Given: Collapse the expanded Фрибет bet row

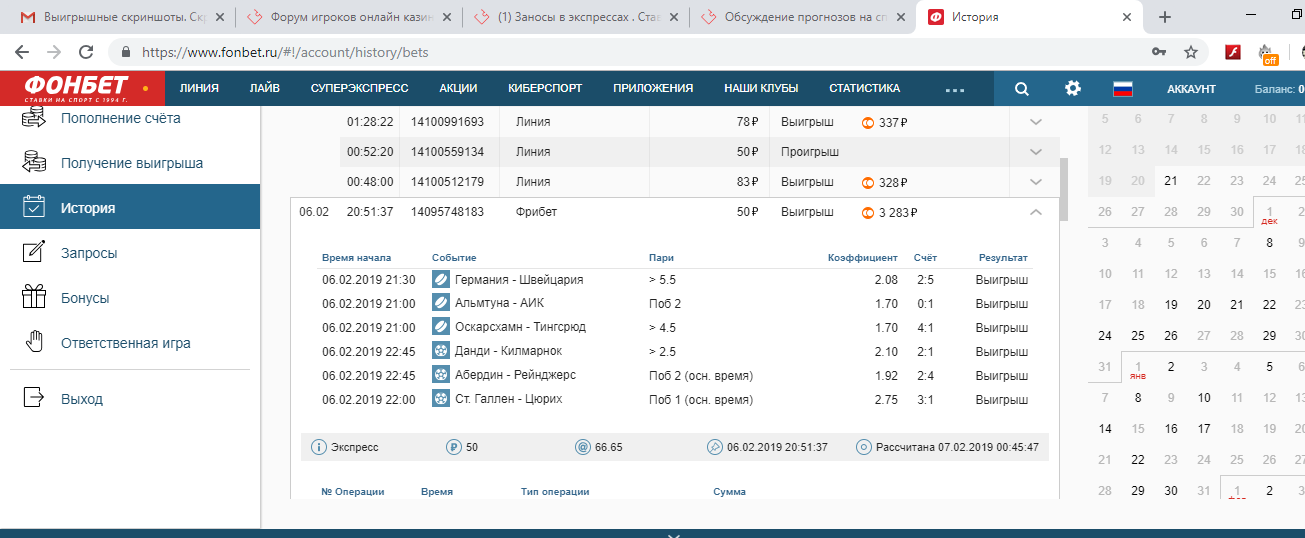Looking at the screenshot, I should tap(1036, 212).
